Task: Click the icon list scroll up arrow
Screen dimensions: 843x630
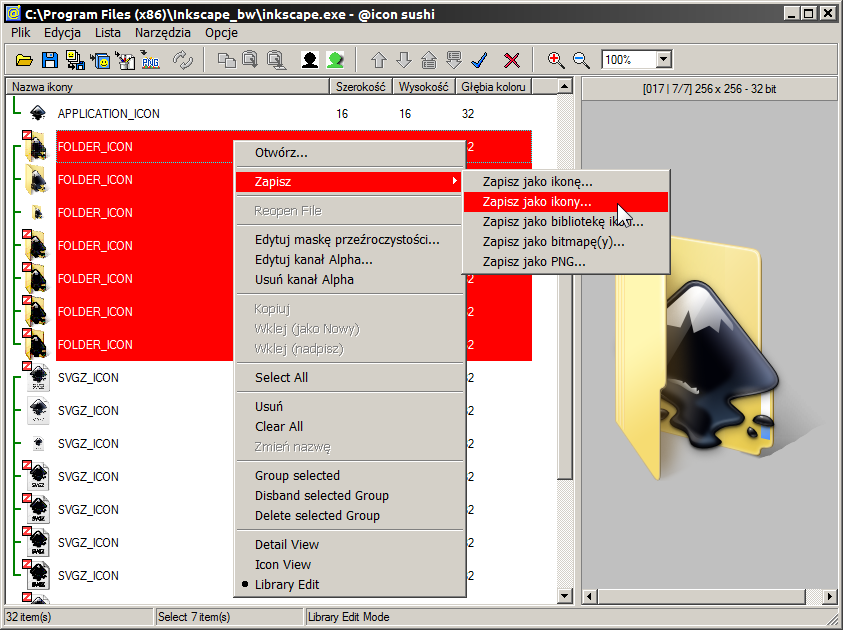Action: click(x=565, y=86)
